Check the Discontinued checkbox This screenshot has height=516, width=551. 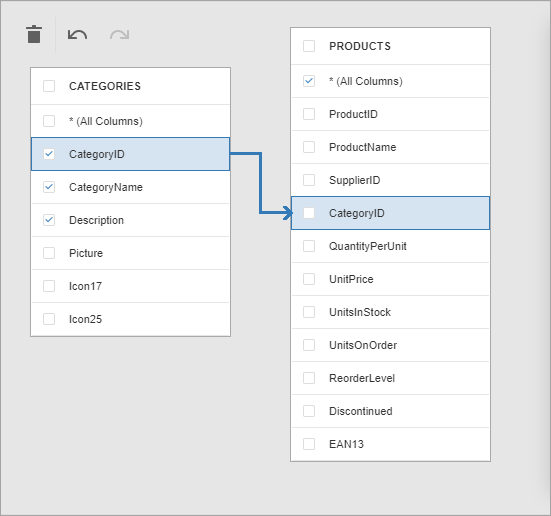point(309,411)
